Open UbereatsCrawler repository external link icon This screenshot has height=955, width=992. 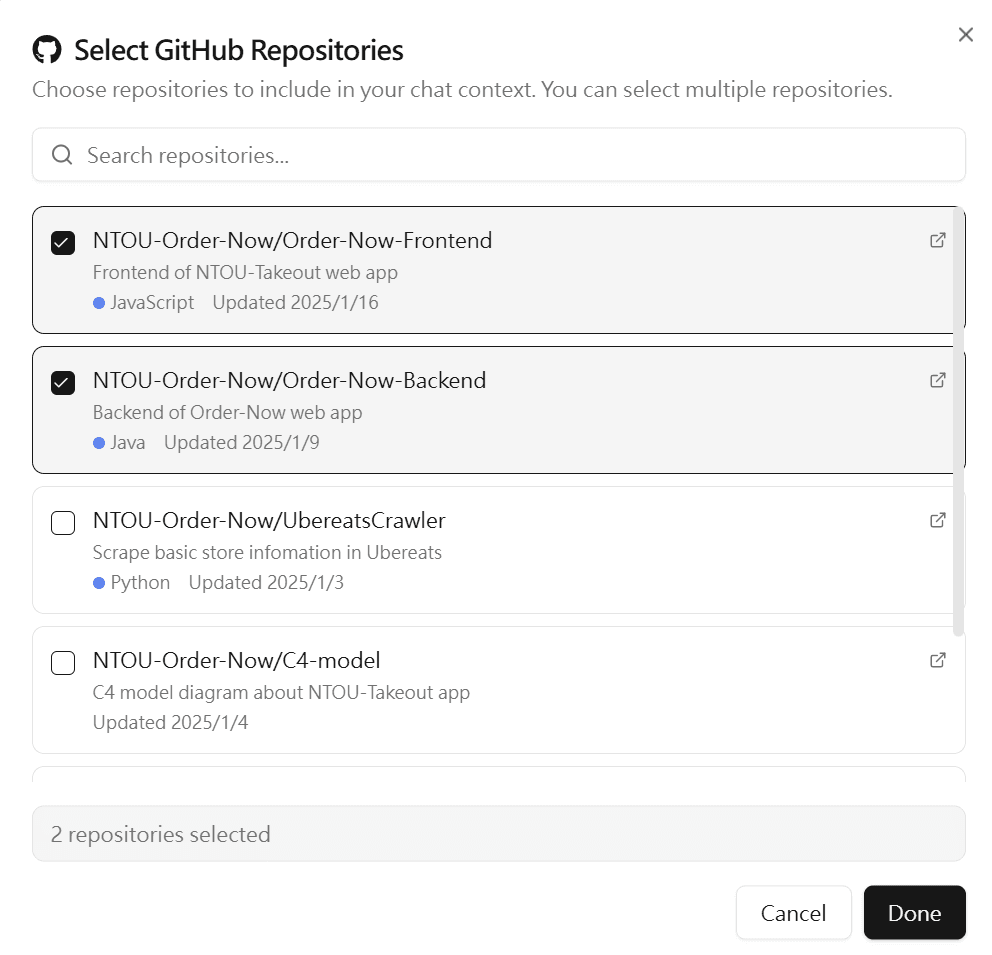point(938,520)
